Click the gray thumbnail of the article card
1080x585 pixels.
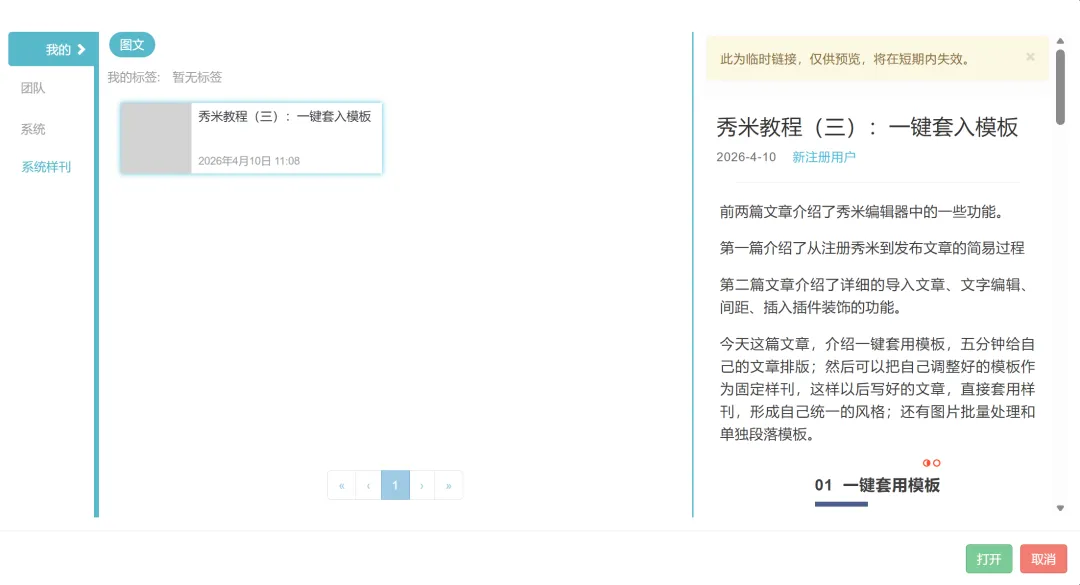click(x=156, y=138)
